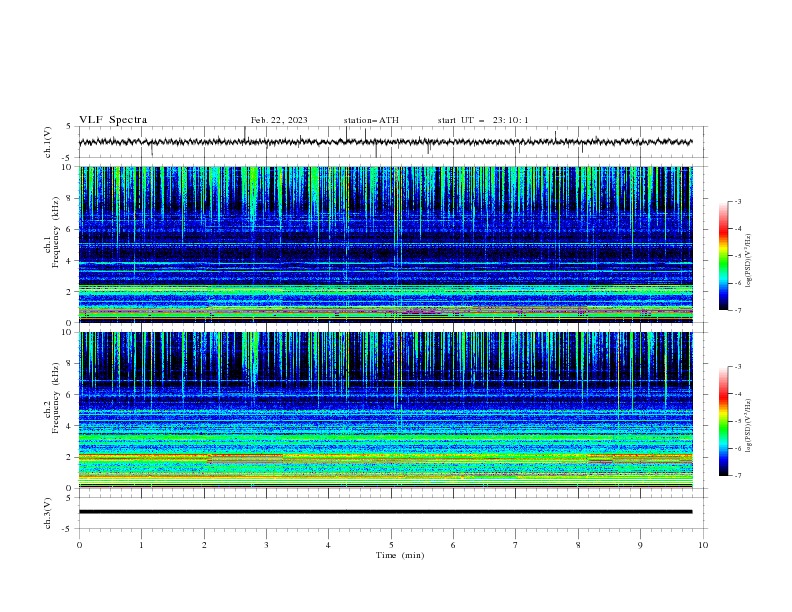This screenshot has width=792, height=612.
Task: Click the "4" kHz tick on ch.1 frequency axis
Action: coord(71,261)
